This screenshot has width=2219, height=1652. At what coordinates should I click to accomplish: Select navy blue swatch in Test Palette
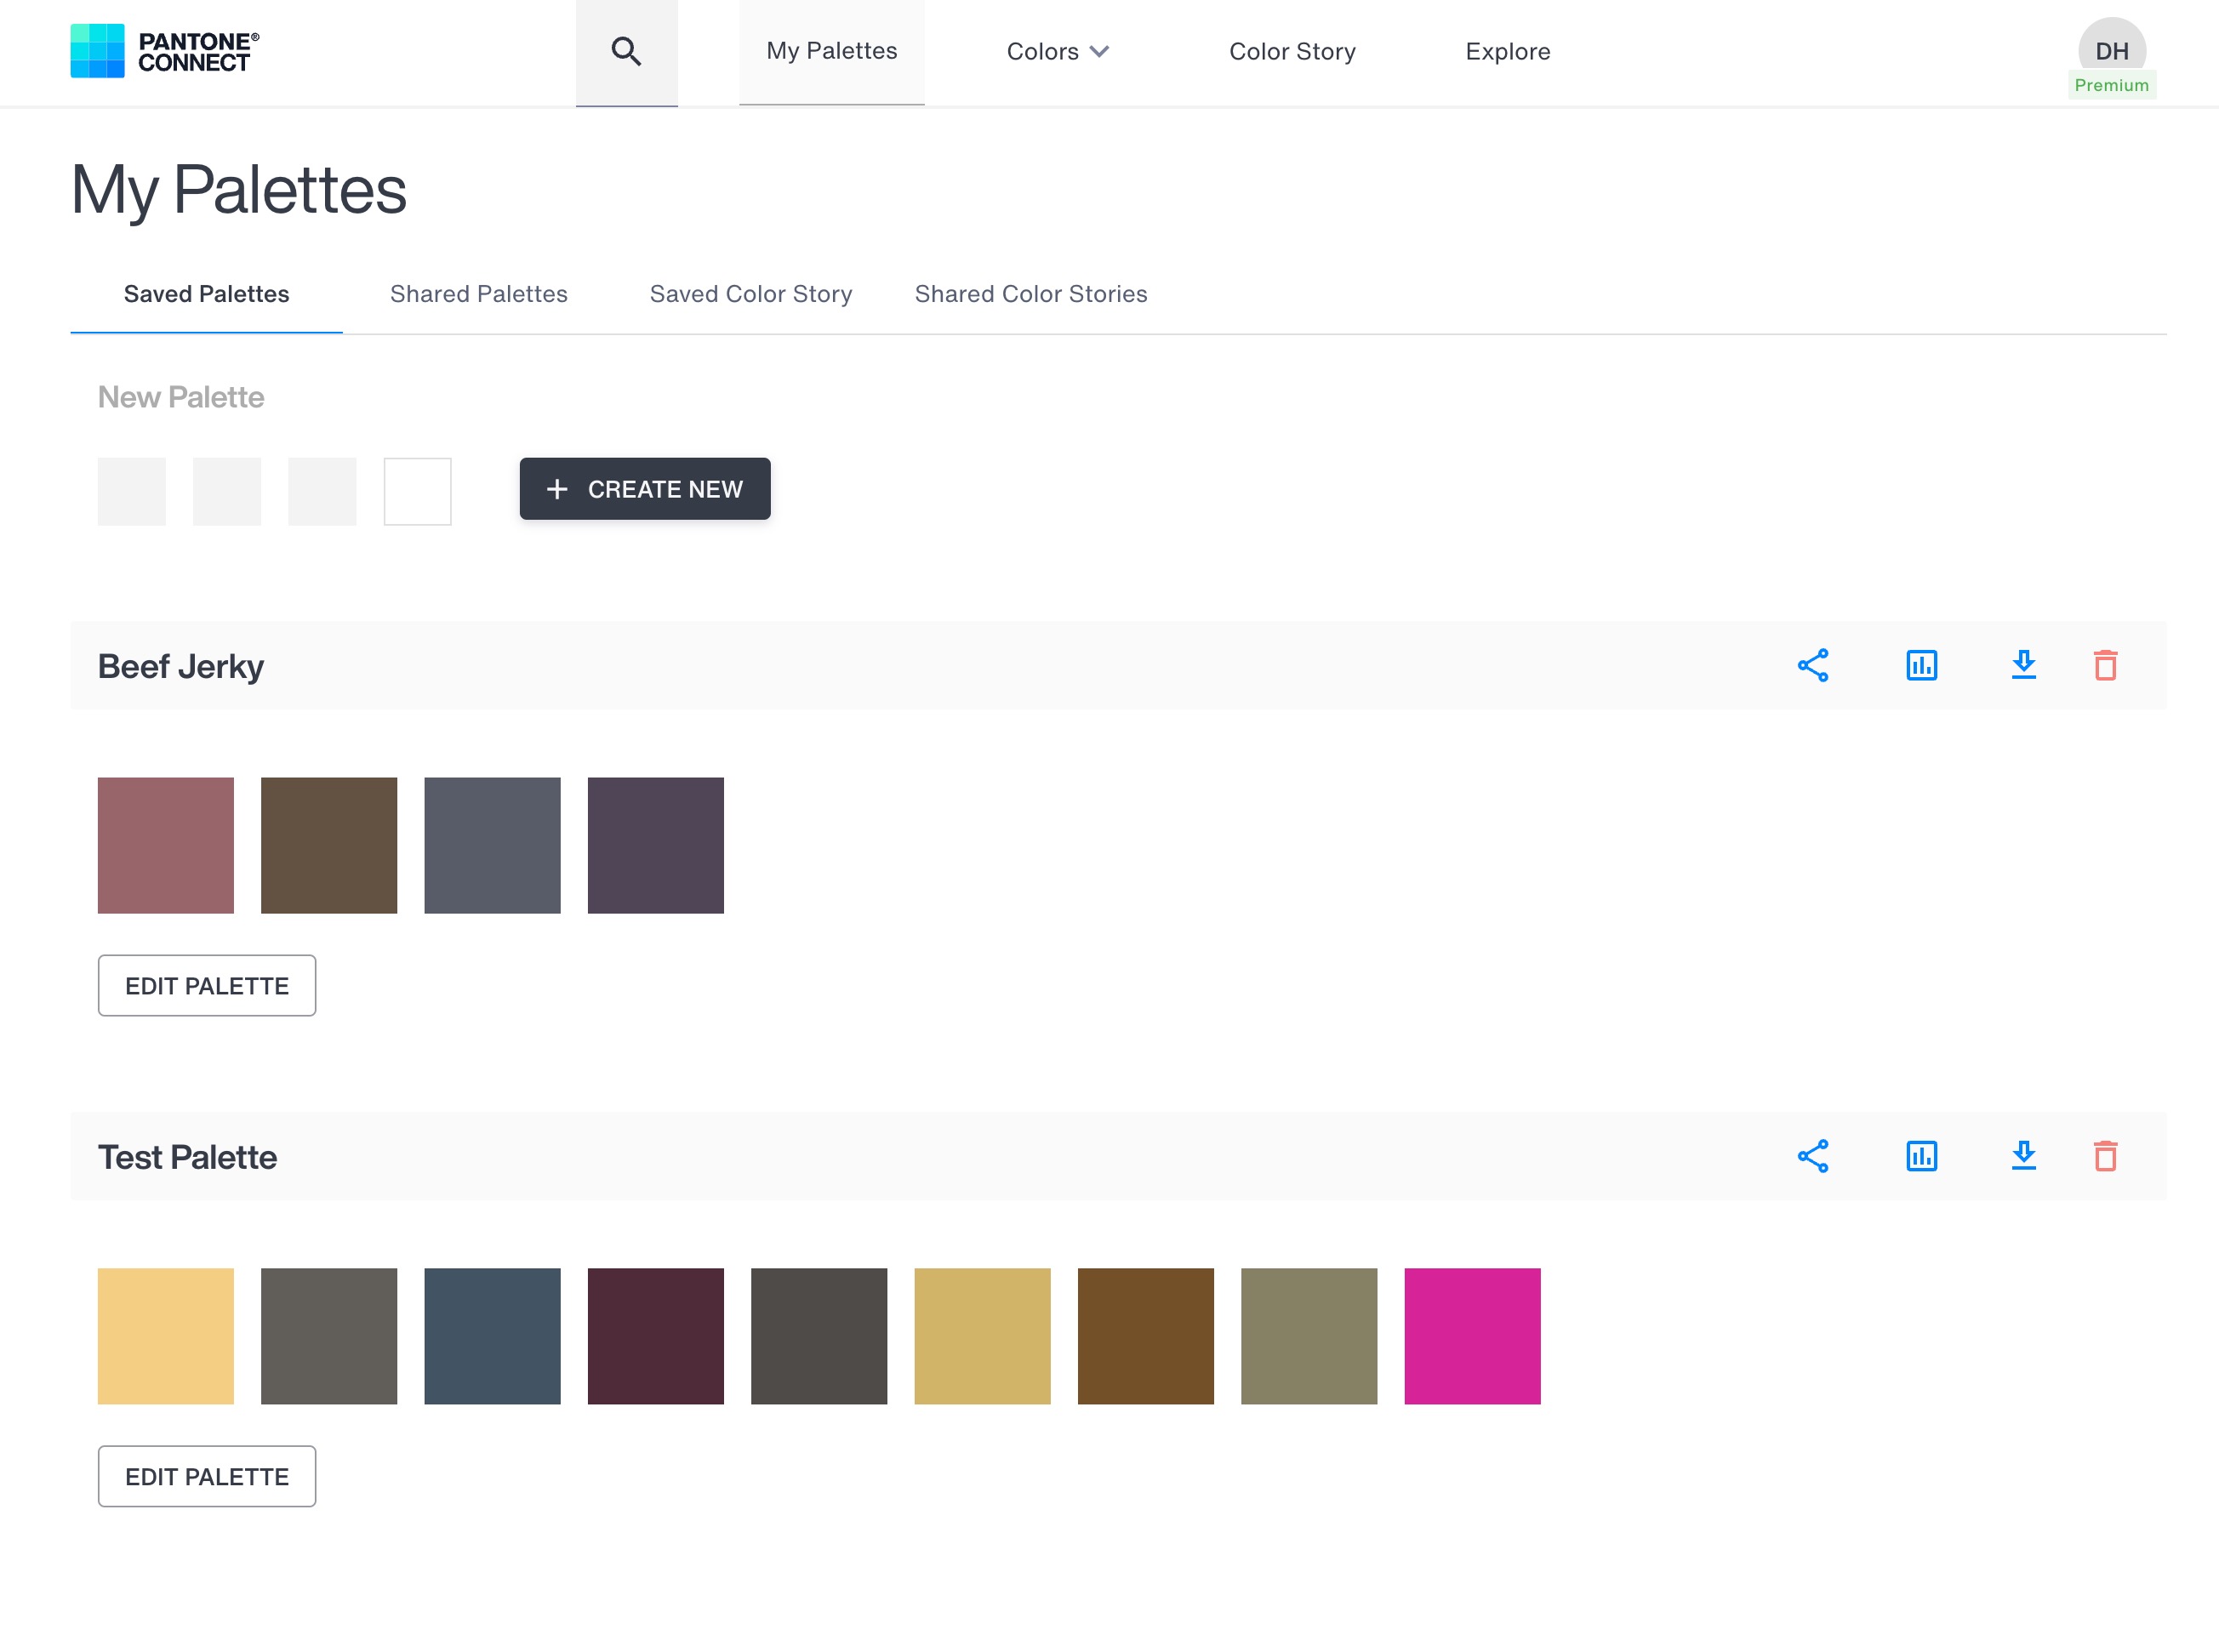pyautogui.click(x=492, y=1337)
